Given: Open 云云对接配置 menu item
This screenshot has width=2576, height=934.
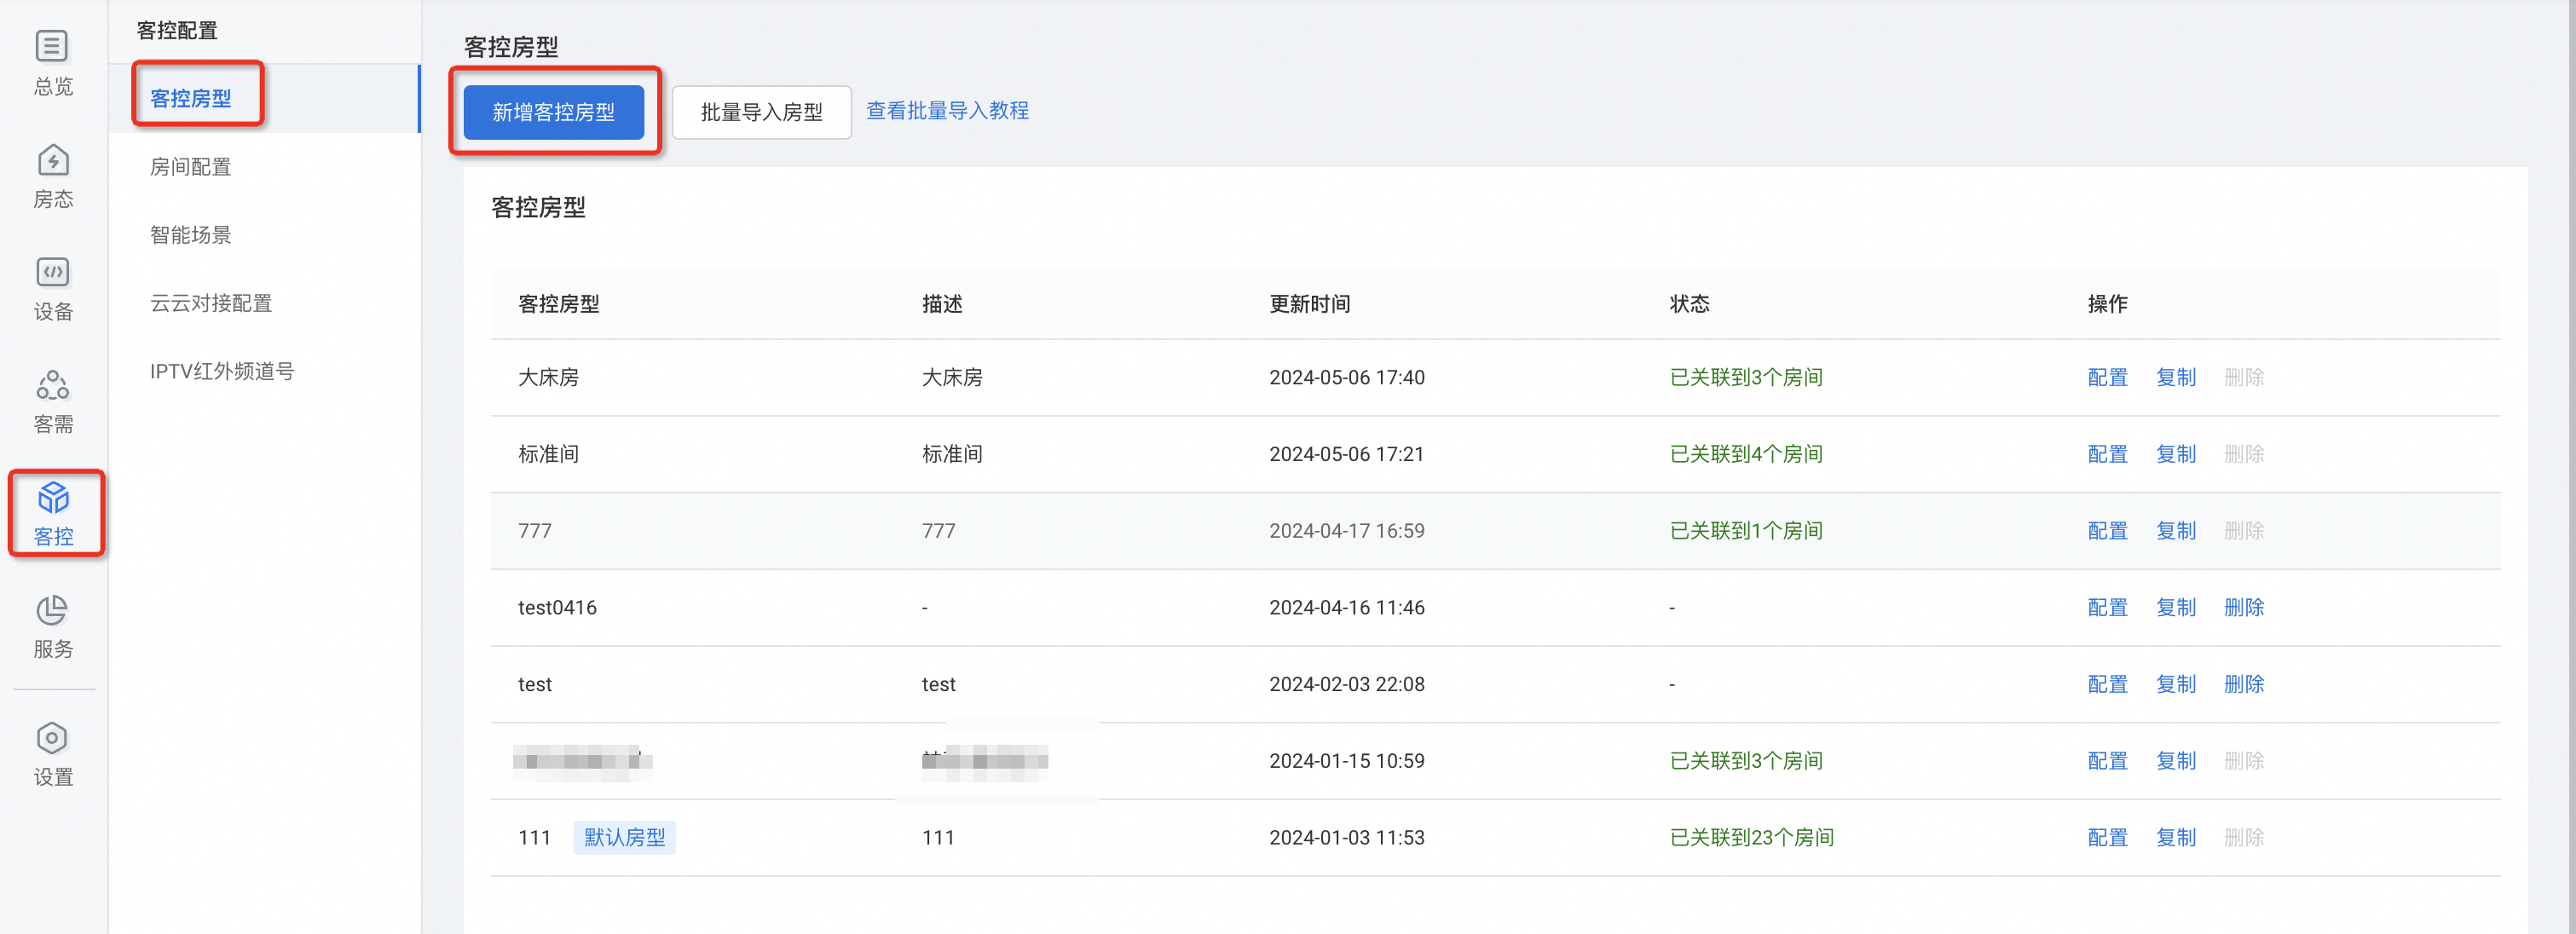Looking at the screenshot, I should 211,302.
